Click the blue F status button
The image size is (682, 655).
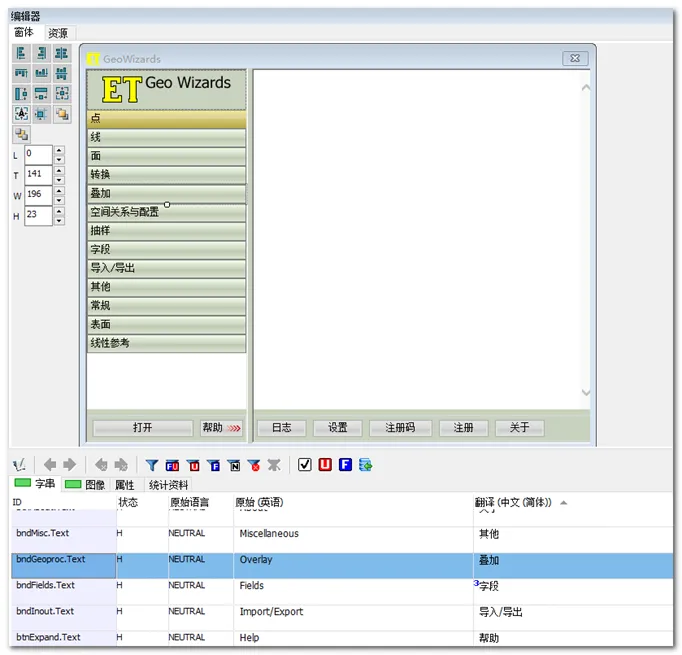[345, 465]
